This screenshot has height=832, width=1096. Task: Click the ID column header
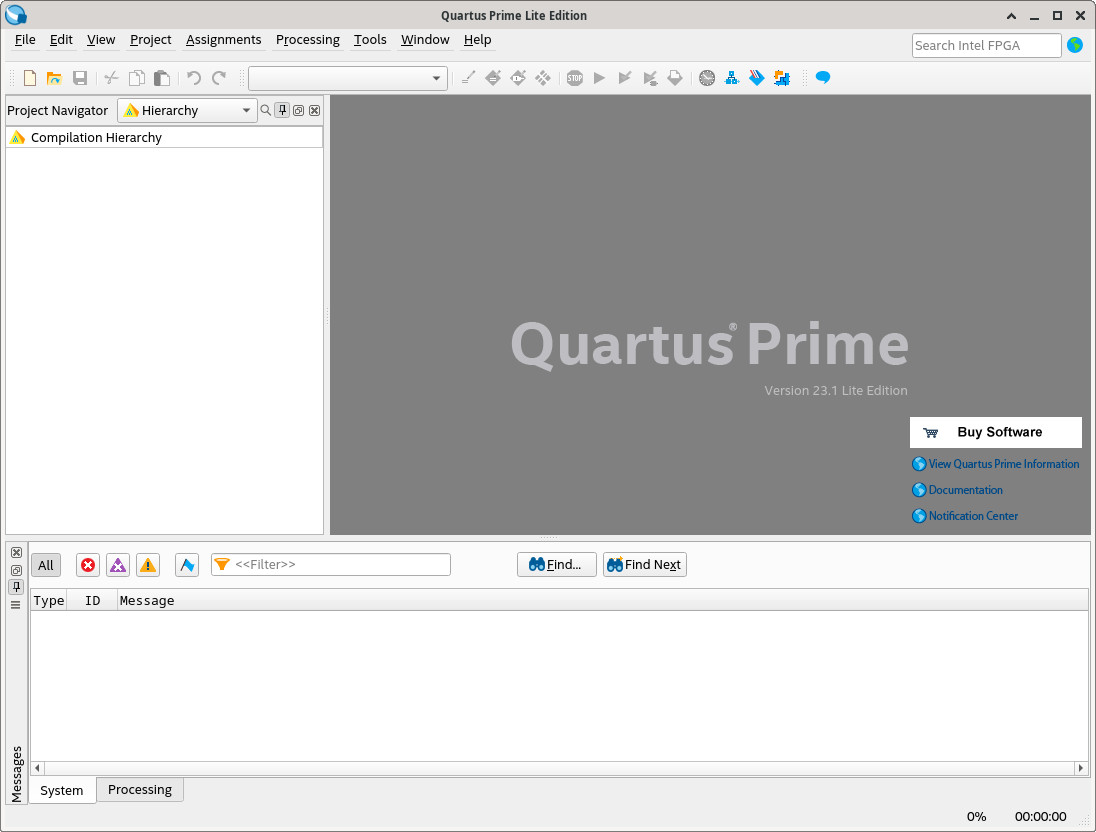point(92,601)
